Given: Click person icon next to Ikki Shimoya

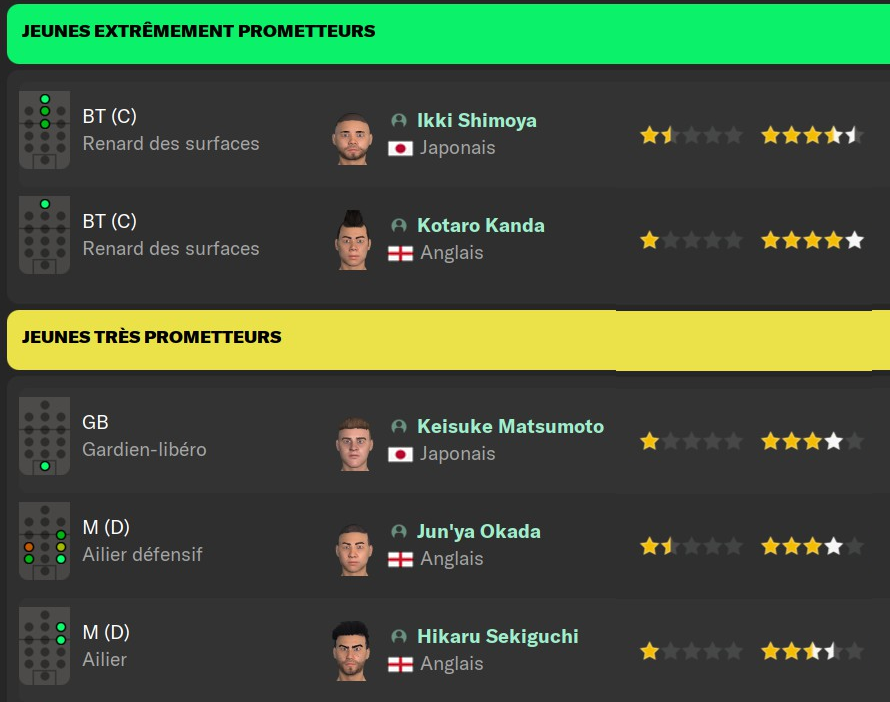Looking at the screenshot, I should pos(399,120).
